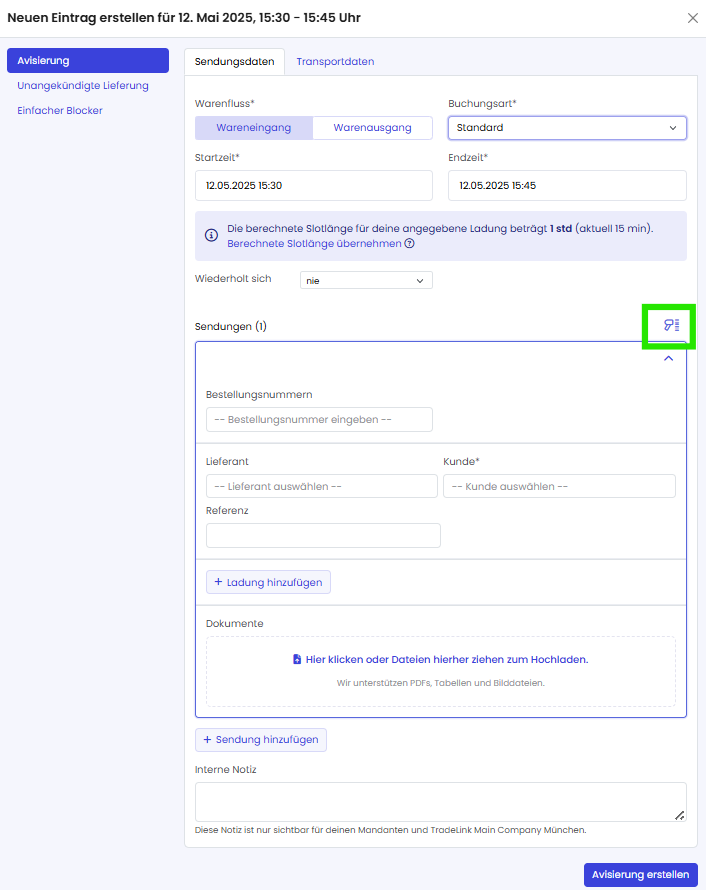Select Einfacher Blocker in the sidebar

(60, 110)
